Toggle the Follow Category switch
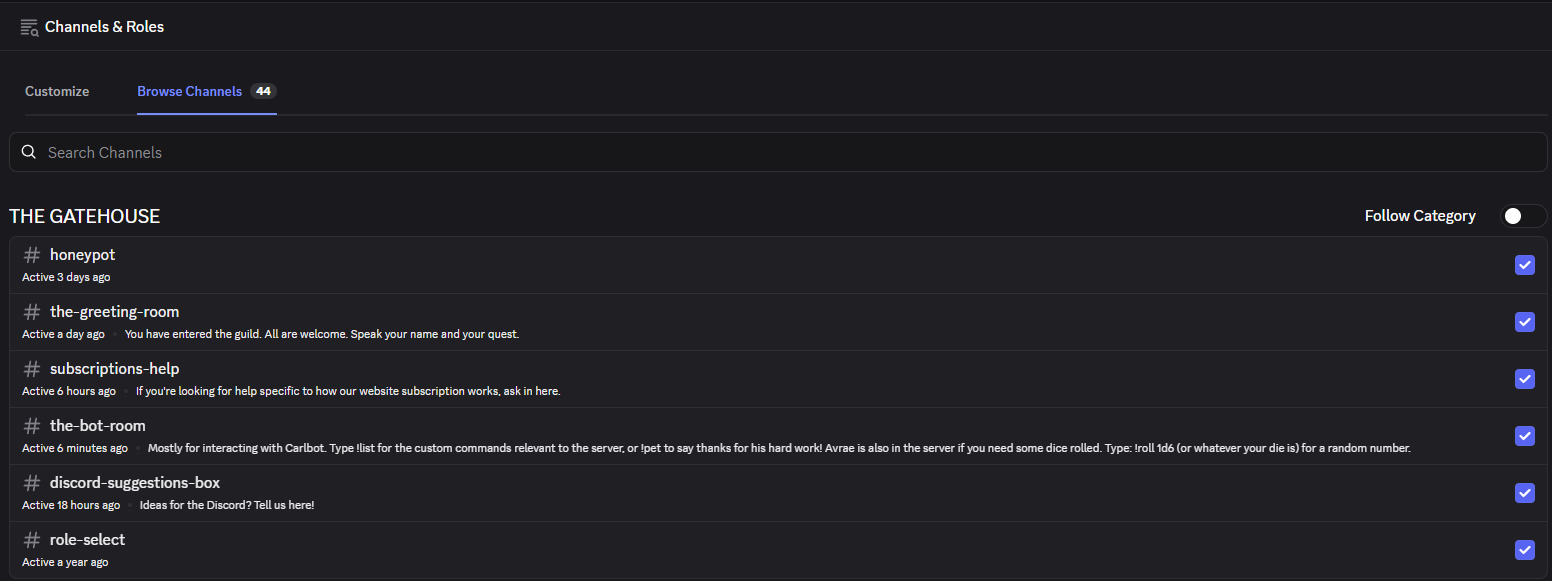 [x=1523, y=216]
